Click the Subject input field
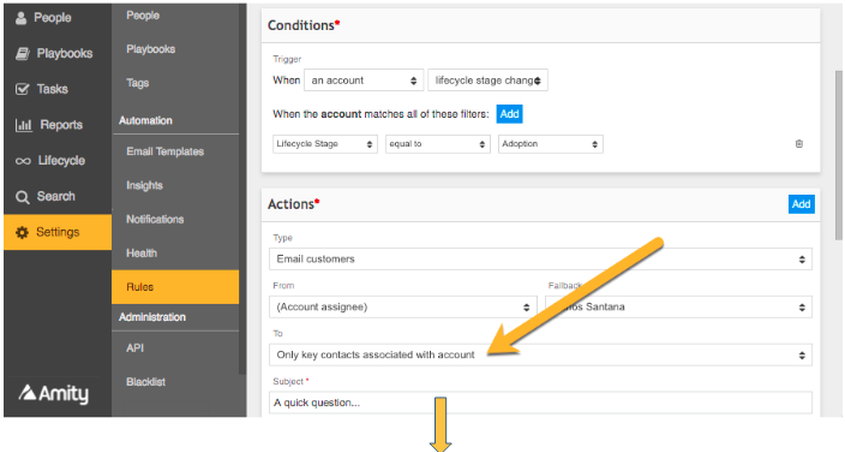The height and width of the screenshot is (452, 845). pos(540,402)
